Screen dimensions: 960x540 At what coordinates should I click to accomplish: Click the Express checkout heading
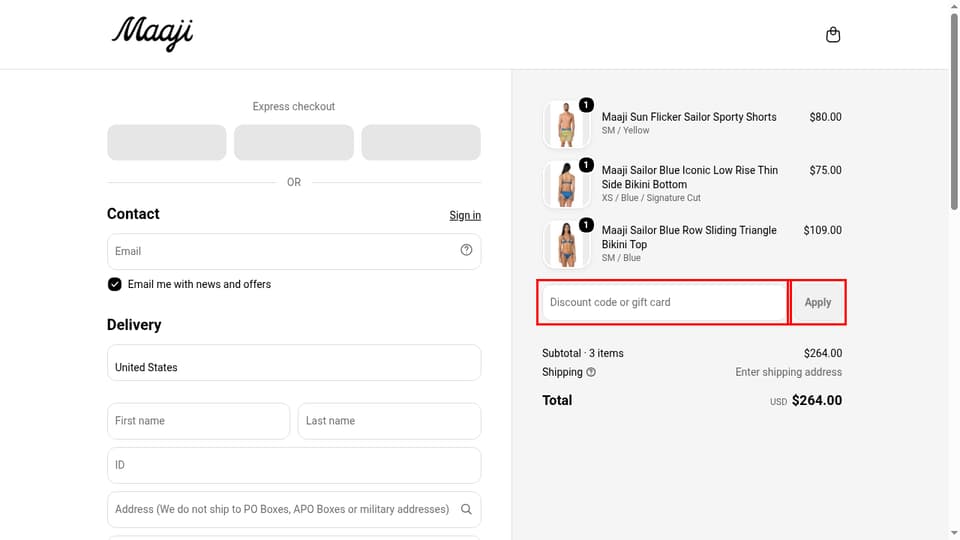pyautogui.click(x=294, y=107)
